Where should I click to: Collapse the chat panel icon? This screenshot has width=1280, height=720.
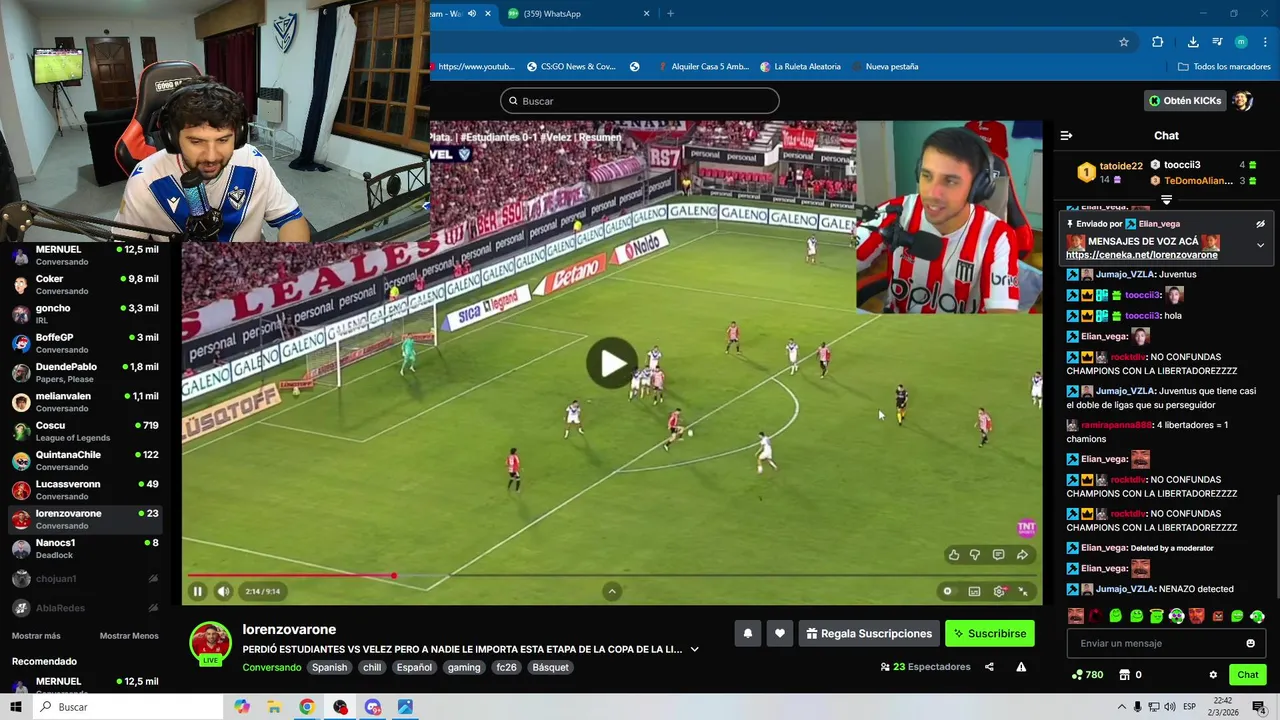tap(1066, 135)
